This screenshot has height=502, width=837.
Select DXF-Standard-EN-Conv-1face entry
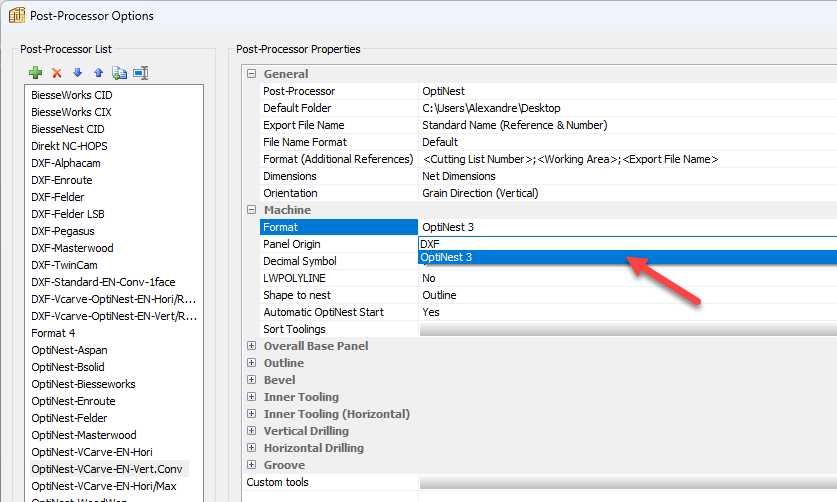click(x=103, y=282)
